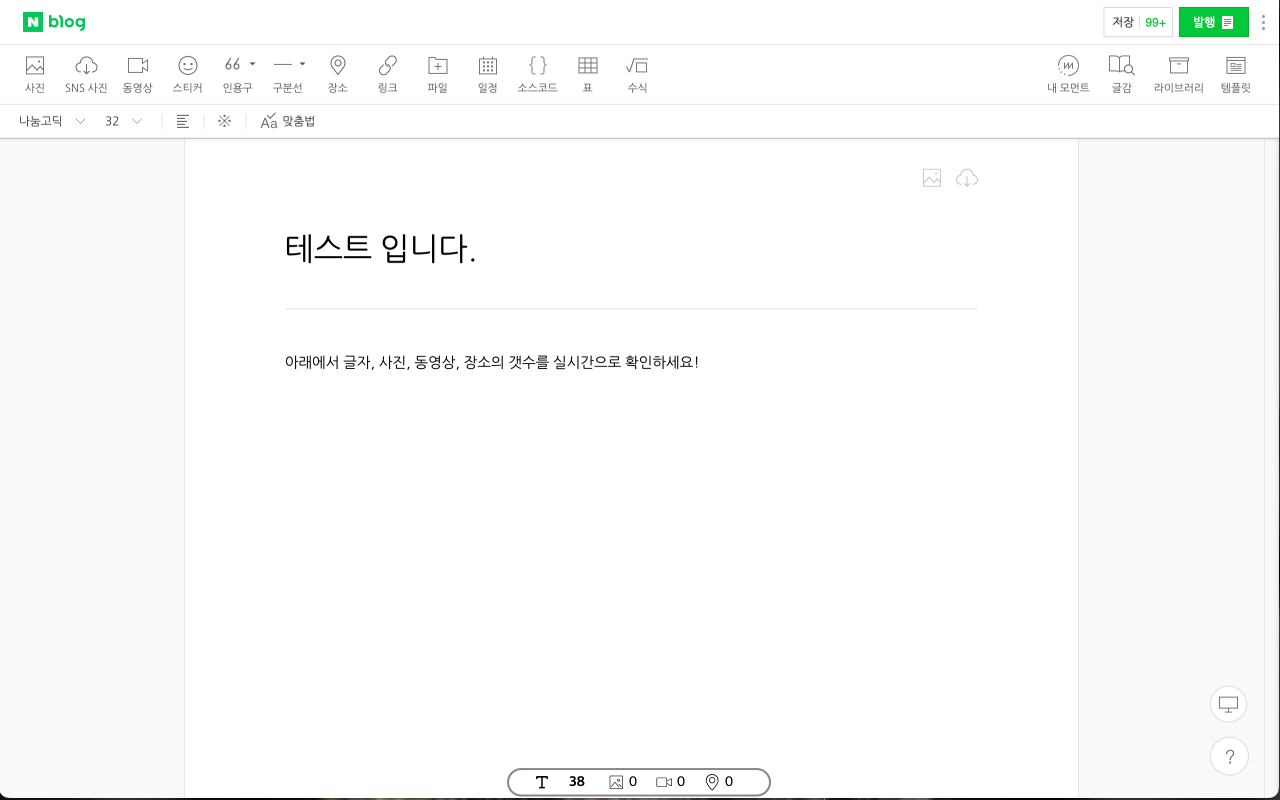The width and height of the screenshot is (1280, 800).
Task: Open the Naver blog logo link
Action: click(54, 22)
